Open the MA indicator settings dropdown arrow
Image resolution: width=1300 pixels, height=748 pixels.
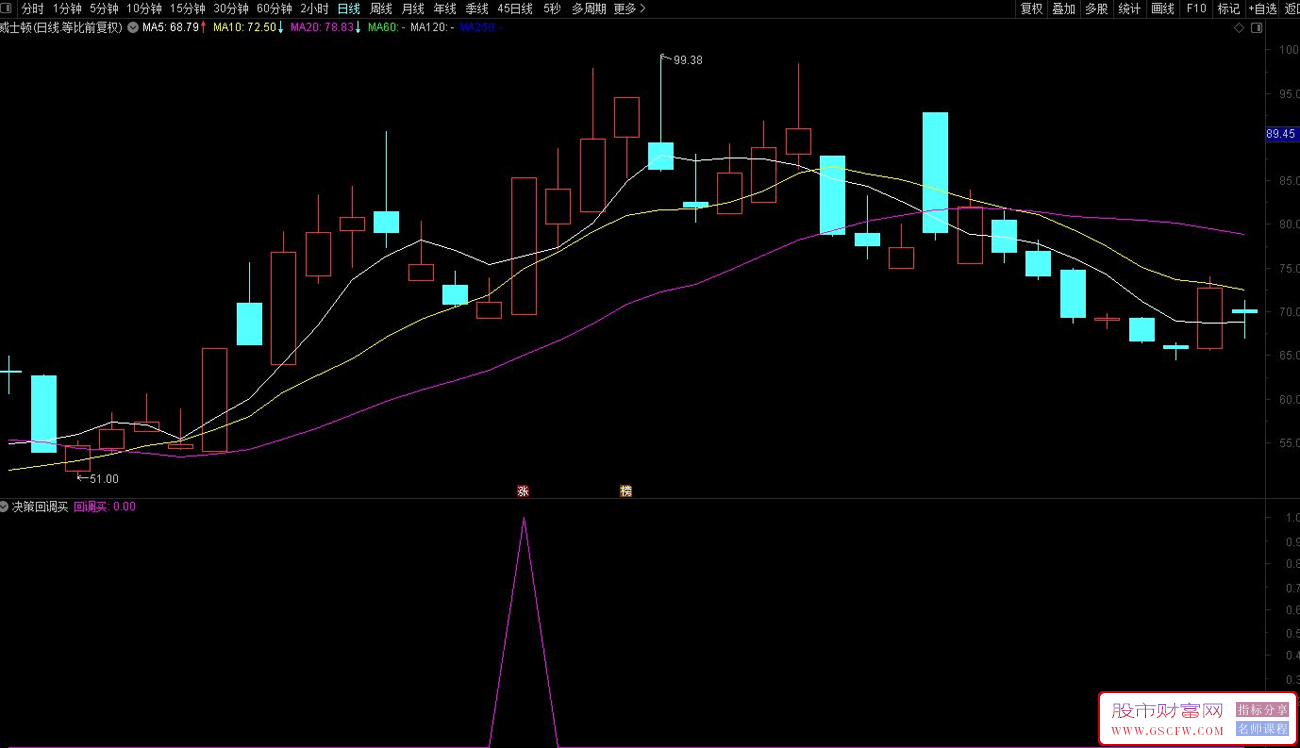tap(133, 27)
